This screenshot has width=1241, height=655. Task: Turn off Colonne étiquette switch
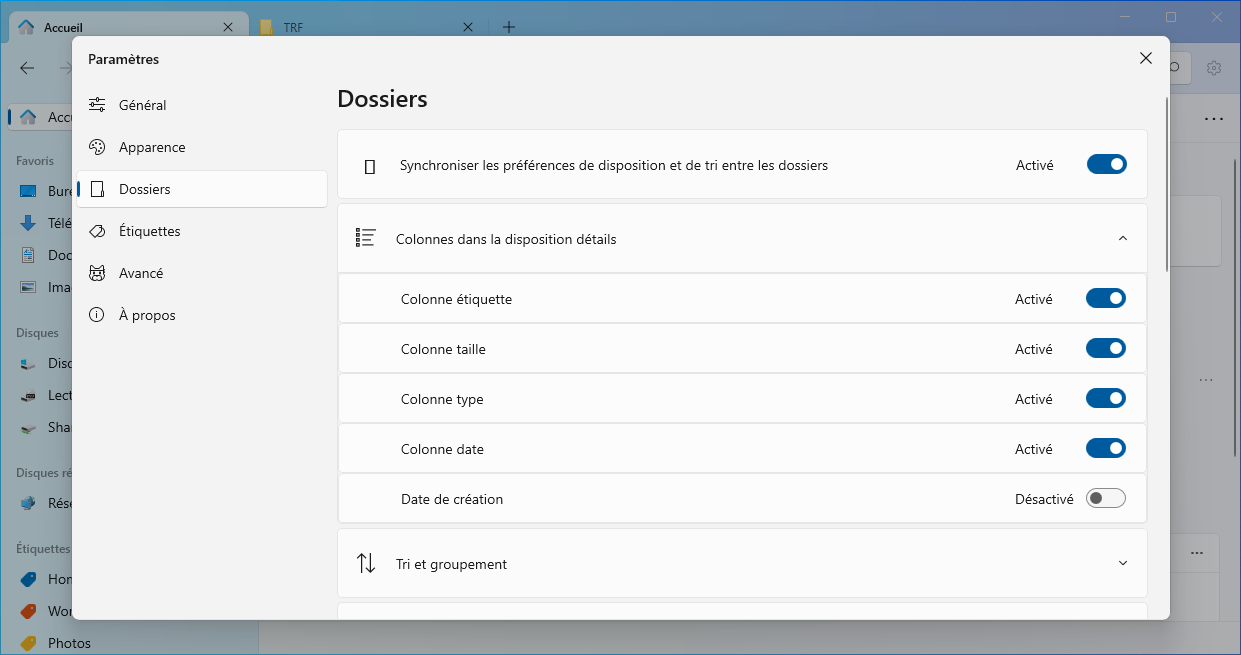click(x=1105, y=298)
